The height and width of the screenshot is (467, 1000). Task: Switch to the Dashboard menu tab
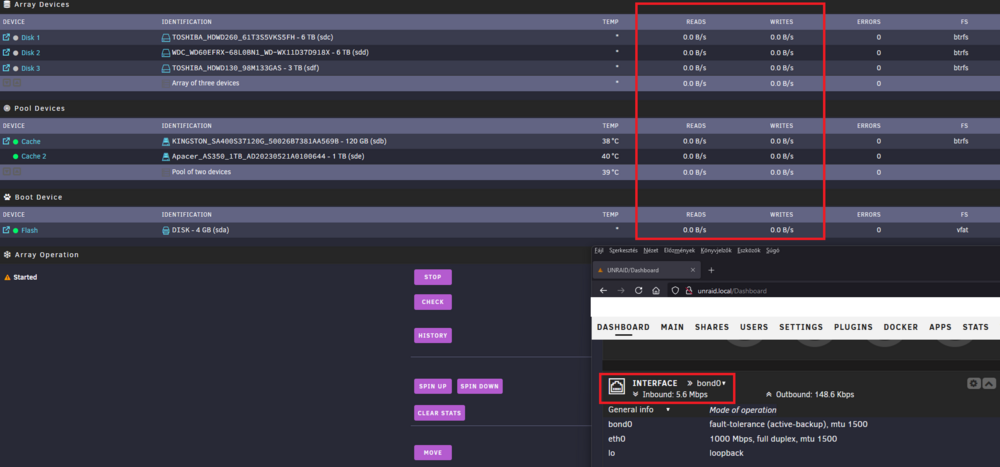point(623,327)
